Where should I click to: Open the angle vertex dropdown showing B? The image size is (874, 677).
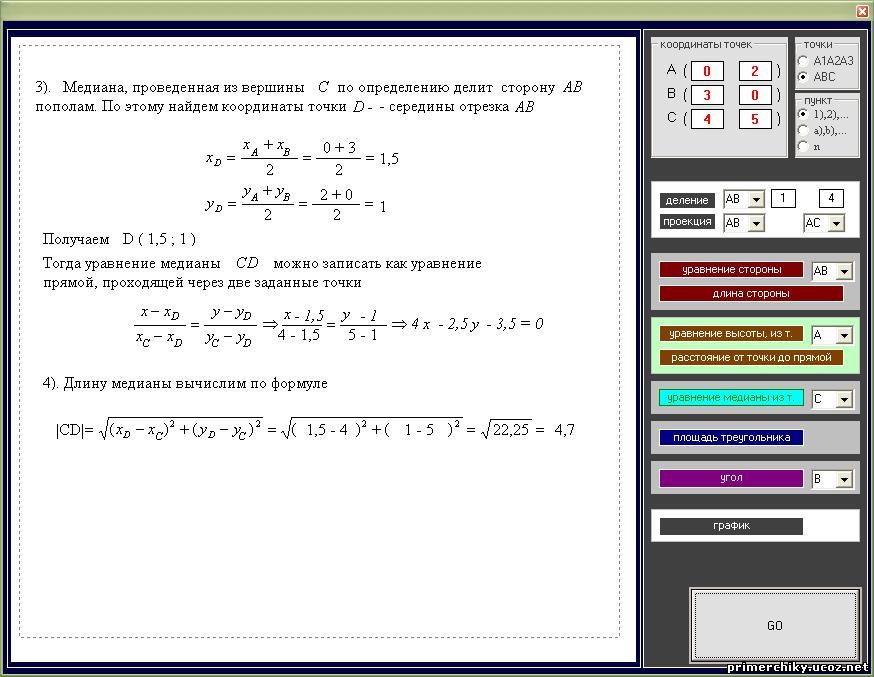(845, 479)
